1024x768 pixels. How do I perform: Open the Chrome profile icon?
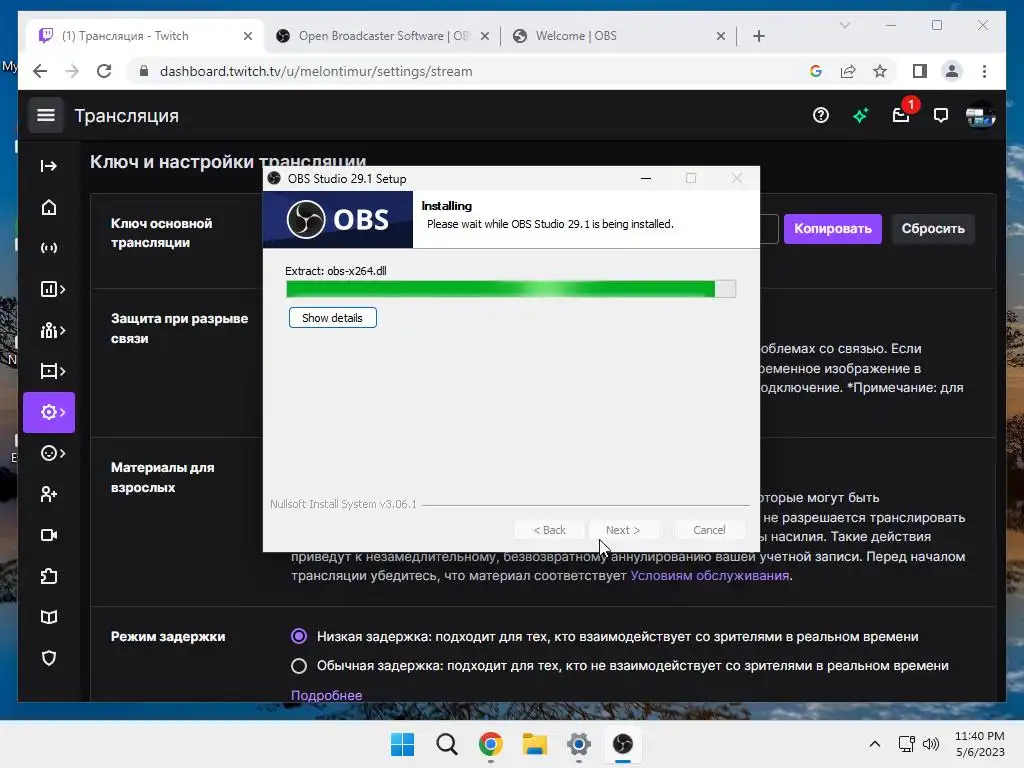(952, 71)
